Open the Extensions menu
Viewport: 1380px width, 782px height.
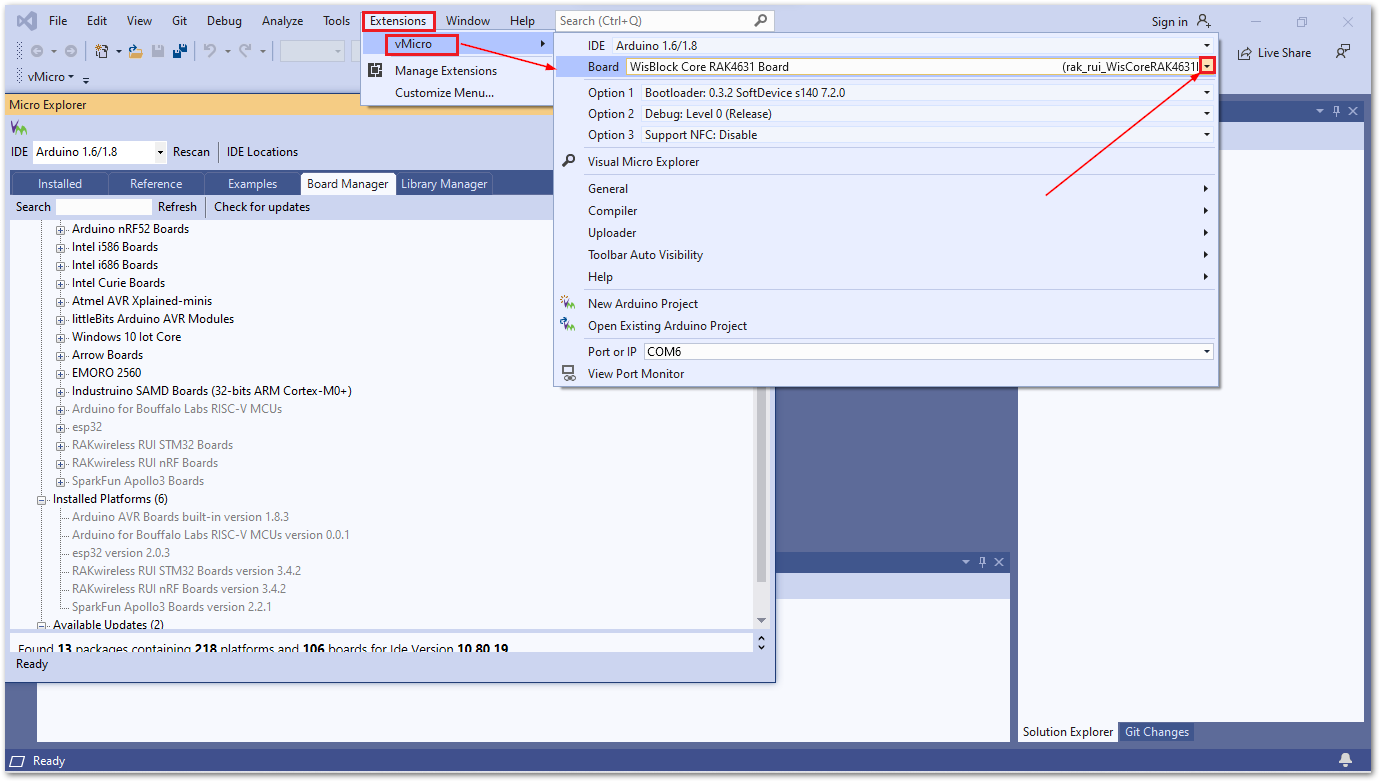[398, 21]
